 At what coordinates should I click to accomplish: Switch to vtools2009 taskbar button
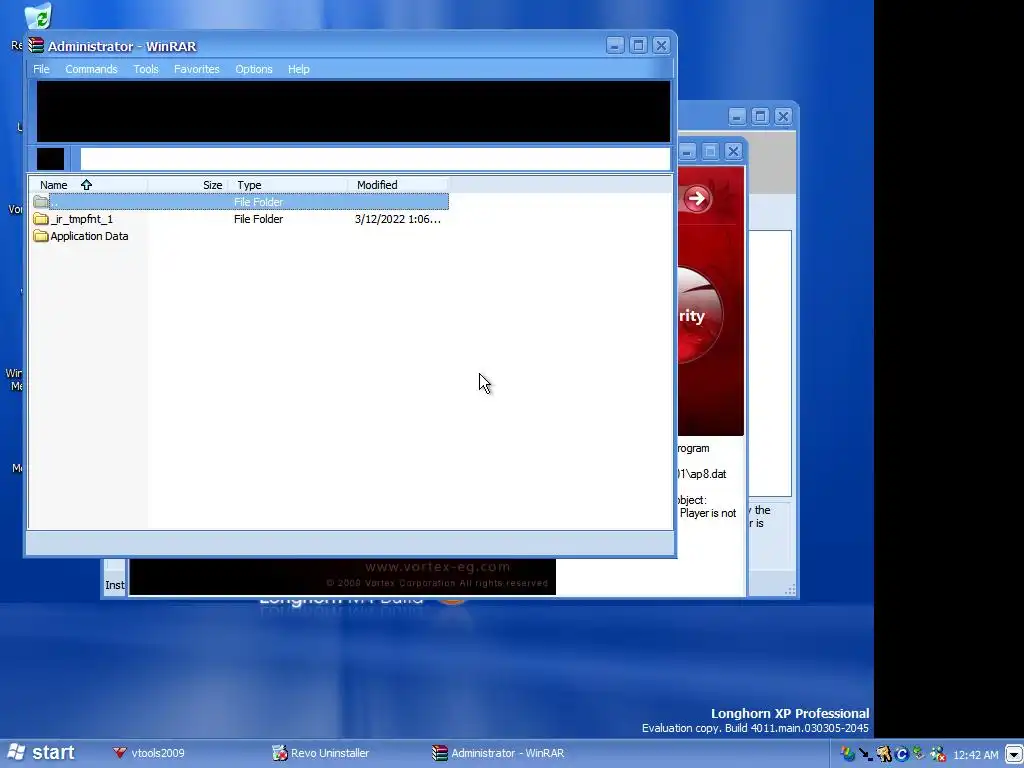149,753
